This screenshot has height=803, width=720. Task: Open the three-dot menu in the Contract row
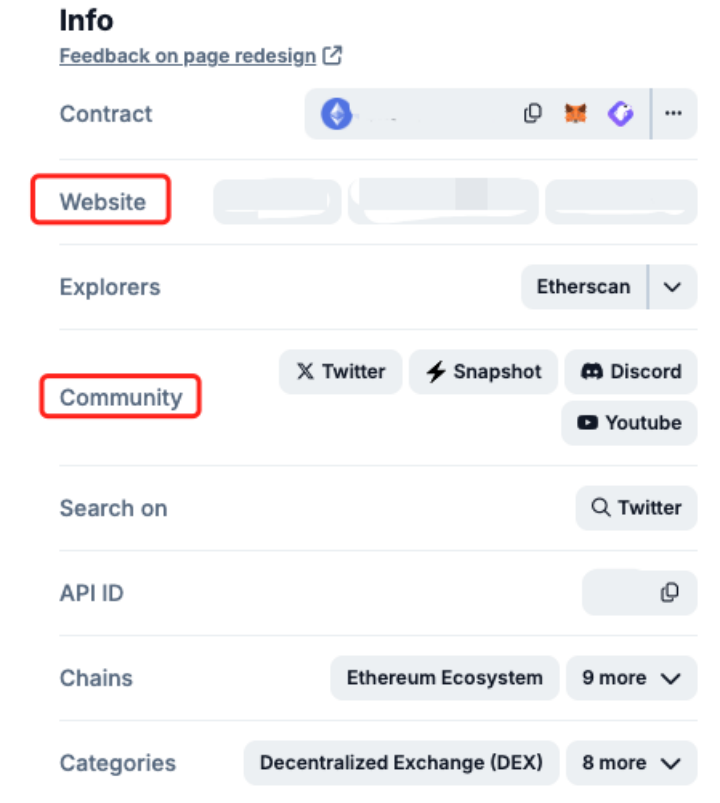tap(674, 114)
